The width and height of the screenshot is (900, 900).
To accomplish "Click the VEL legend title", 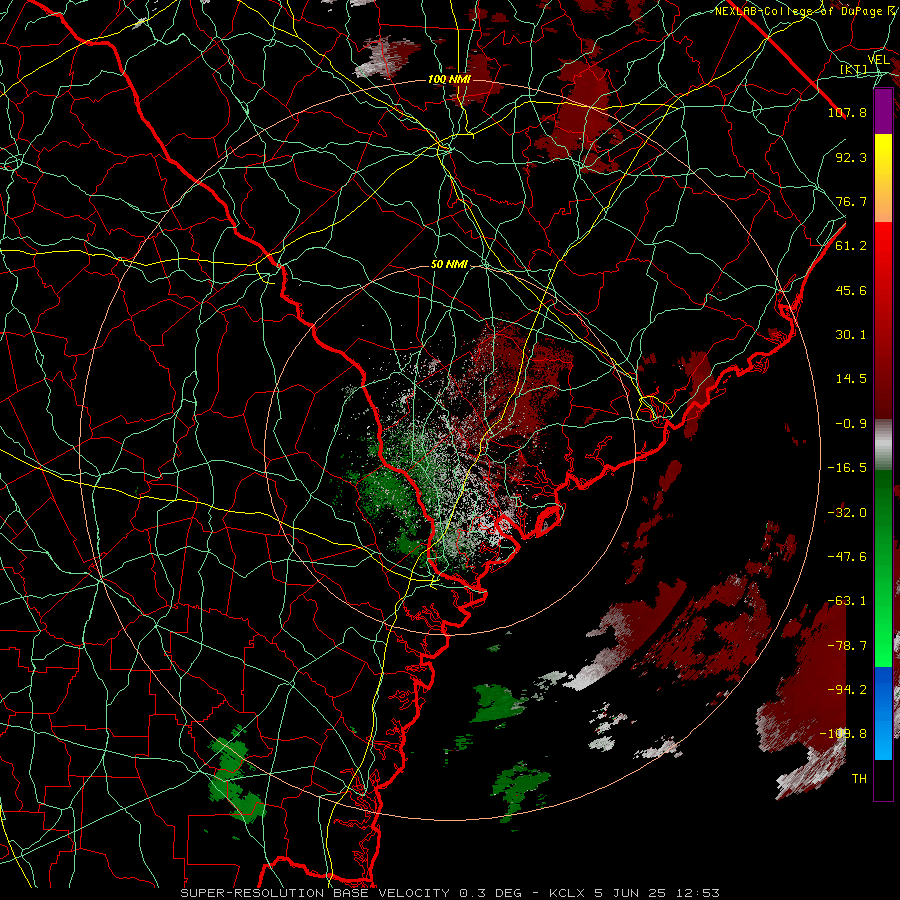I will point(878,60).
